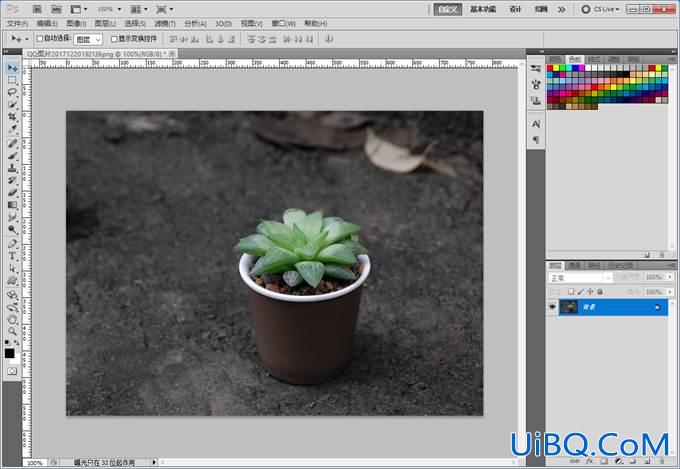The image size is (680, 469).
Task: Switch to the 基本功能 workspace
Action: click(483, 9)
